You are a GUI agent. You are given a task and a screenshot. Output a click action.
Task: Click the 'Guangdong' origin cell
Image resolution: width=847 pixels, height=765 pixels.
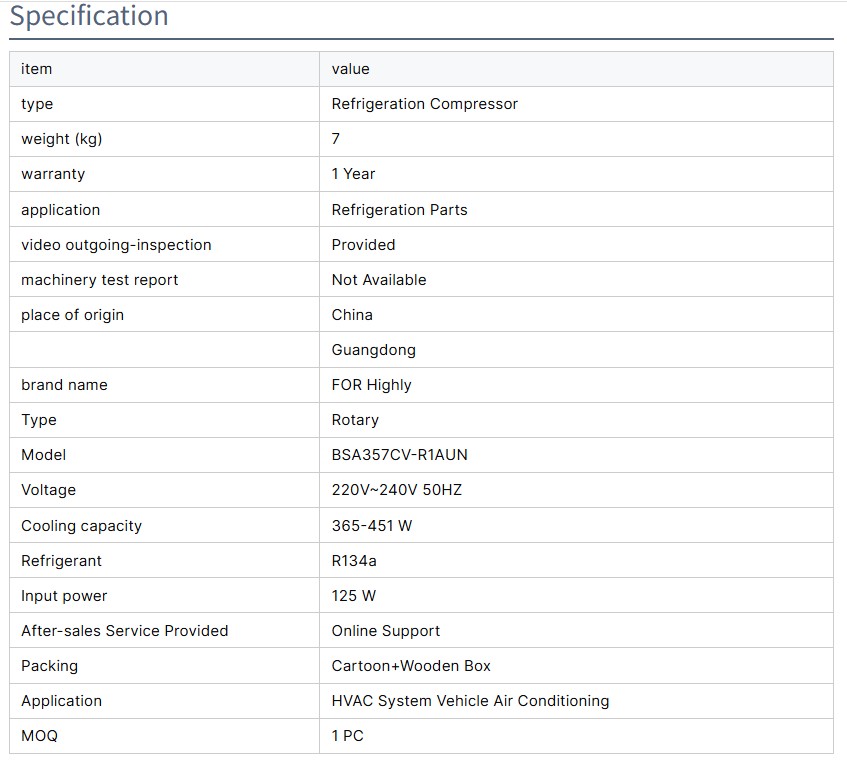pyautogui.click(x=373, y=350)
